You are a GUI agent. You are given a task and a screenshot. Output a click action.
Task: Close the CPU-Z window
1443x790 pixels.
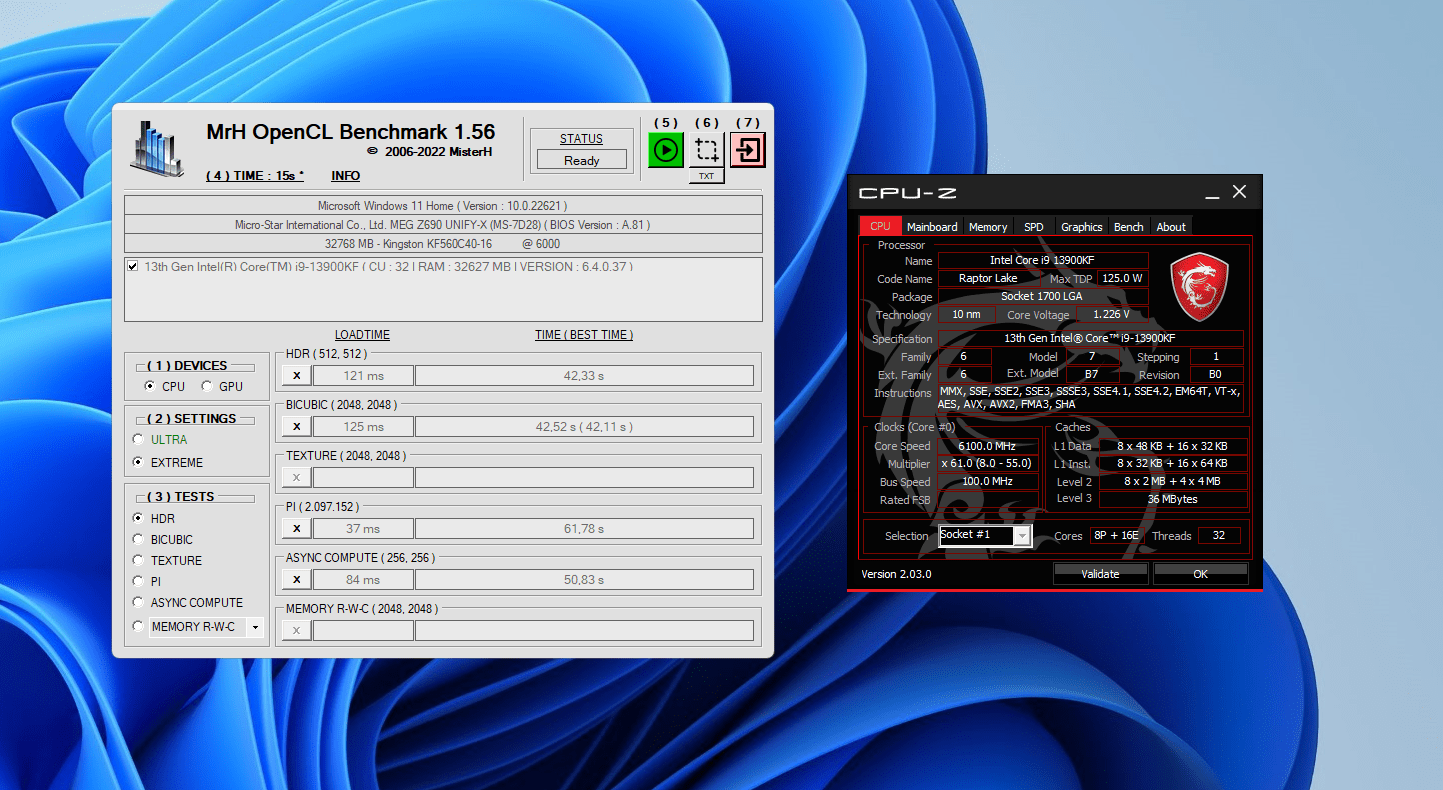(1239, 192)
